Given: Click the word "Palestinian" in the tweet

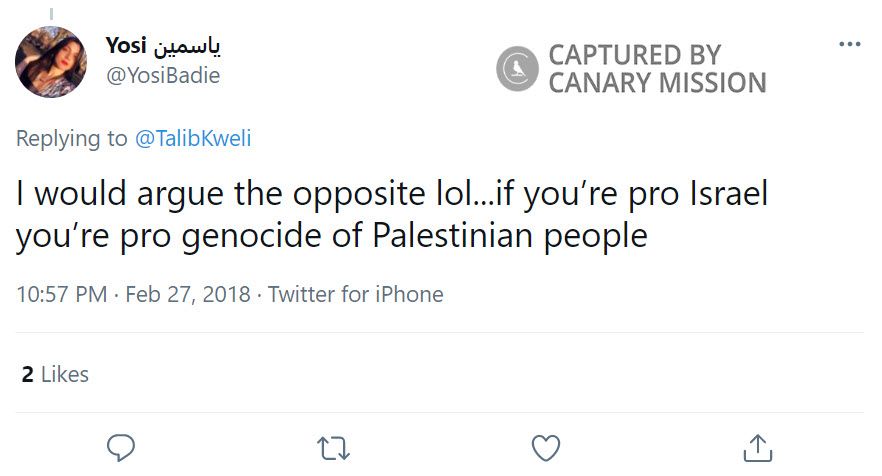Looking at the screenshot, I should [x=456, y=238].
